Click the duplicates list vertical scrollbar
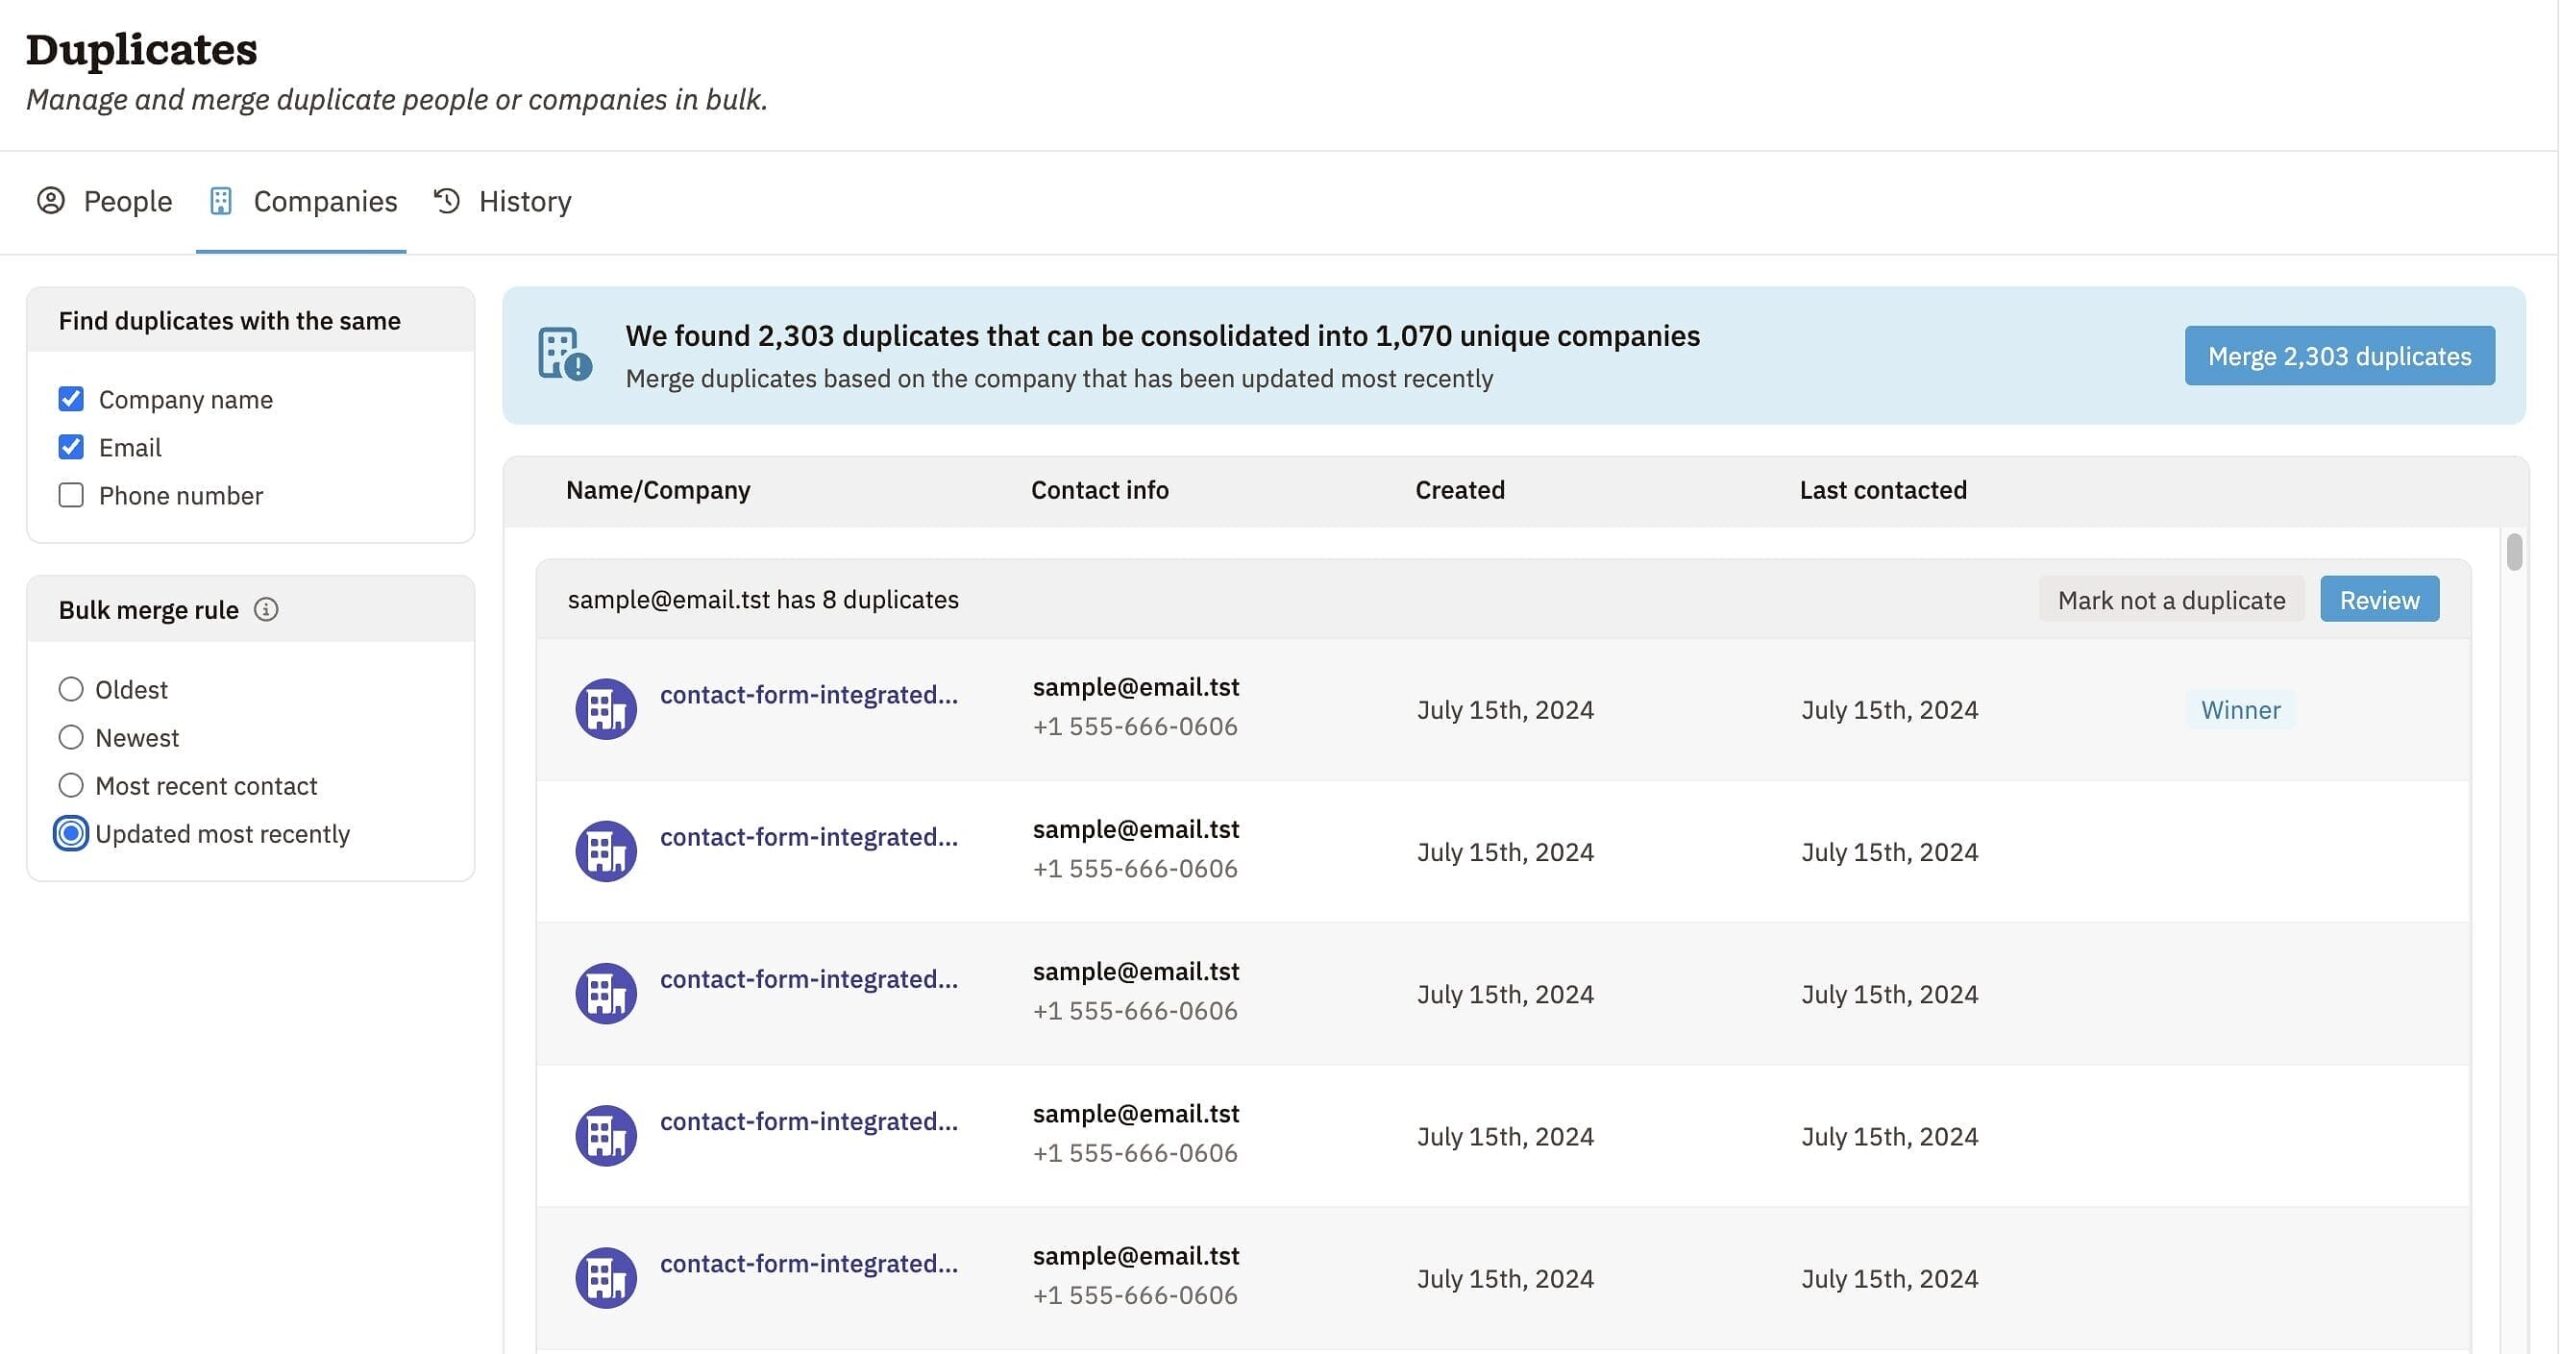This screenshot has width=2560, height=1354. 2514,552
